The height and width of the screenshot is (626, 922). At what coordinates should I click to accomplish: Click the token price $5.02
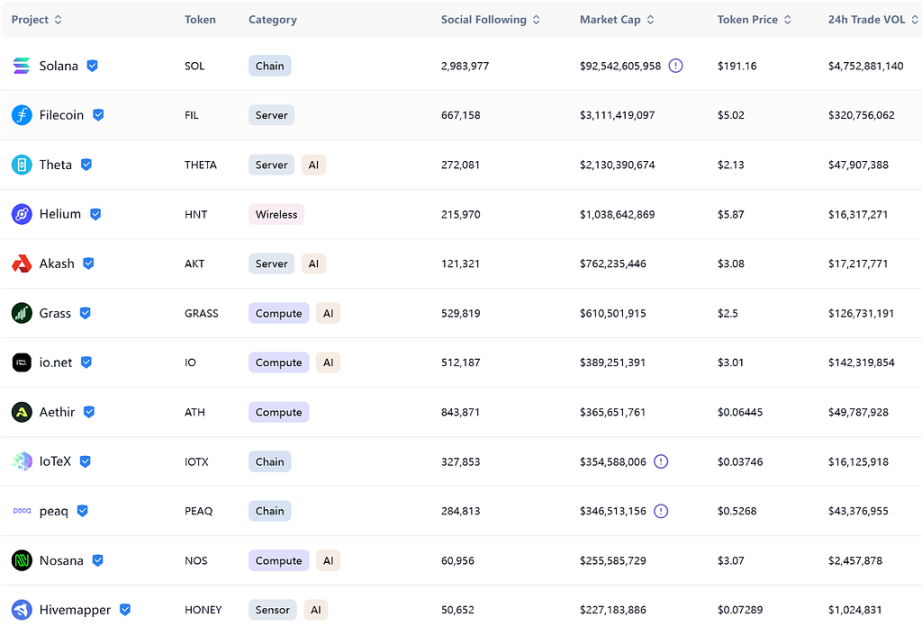pyautogui.click(x=731, y=115)
